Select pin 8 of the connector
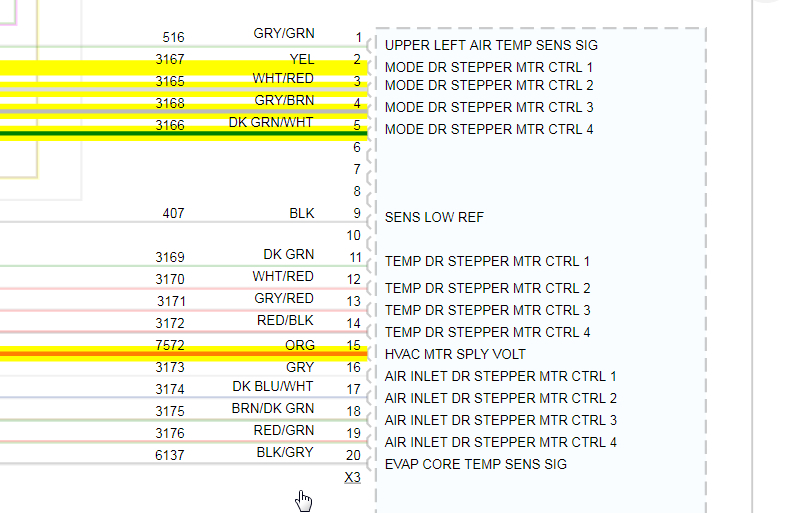785x513 pixels. point(356,192)
